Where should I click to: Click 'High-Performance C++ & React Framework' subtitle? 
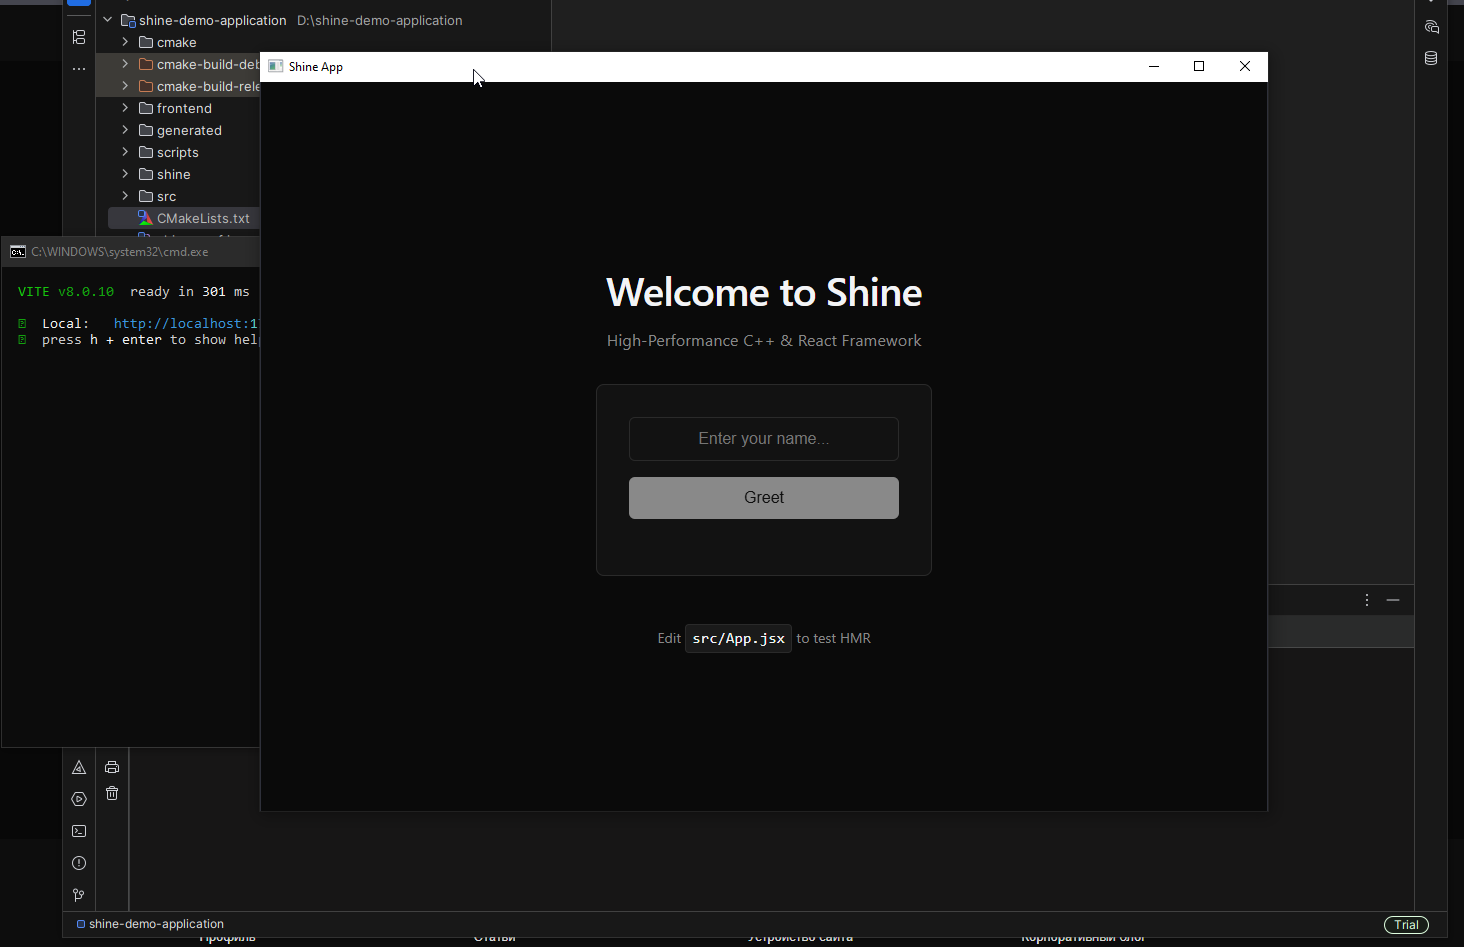764,341
